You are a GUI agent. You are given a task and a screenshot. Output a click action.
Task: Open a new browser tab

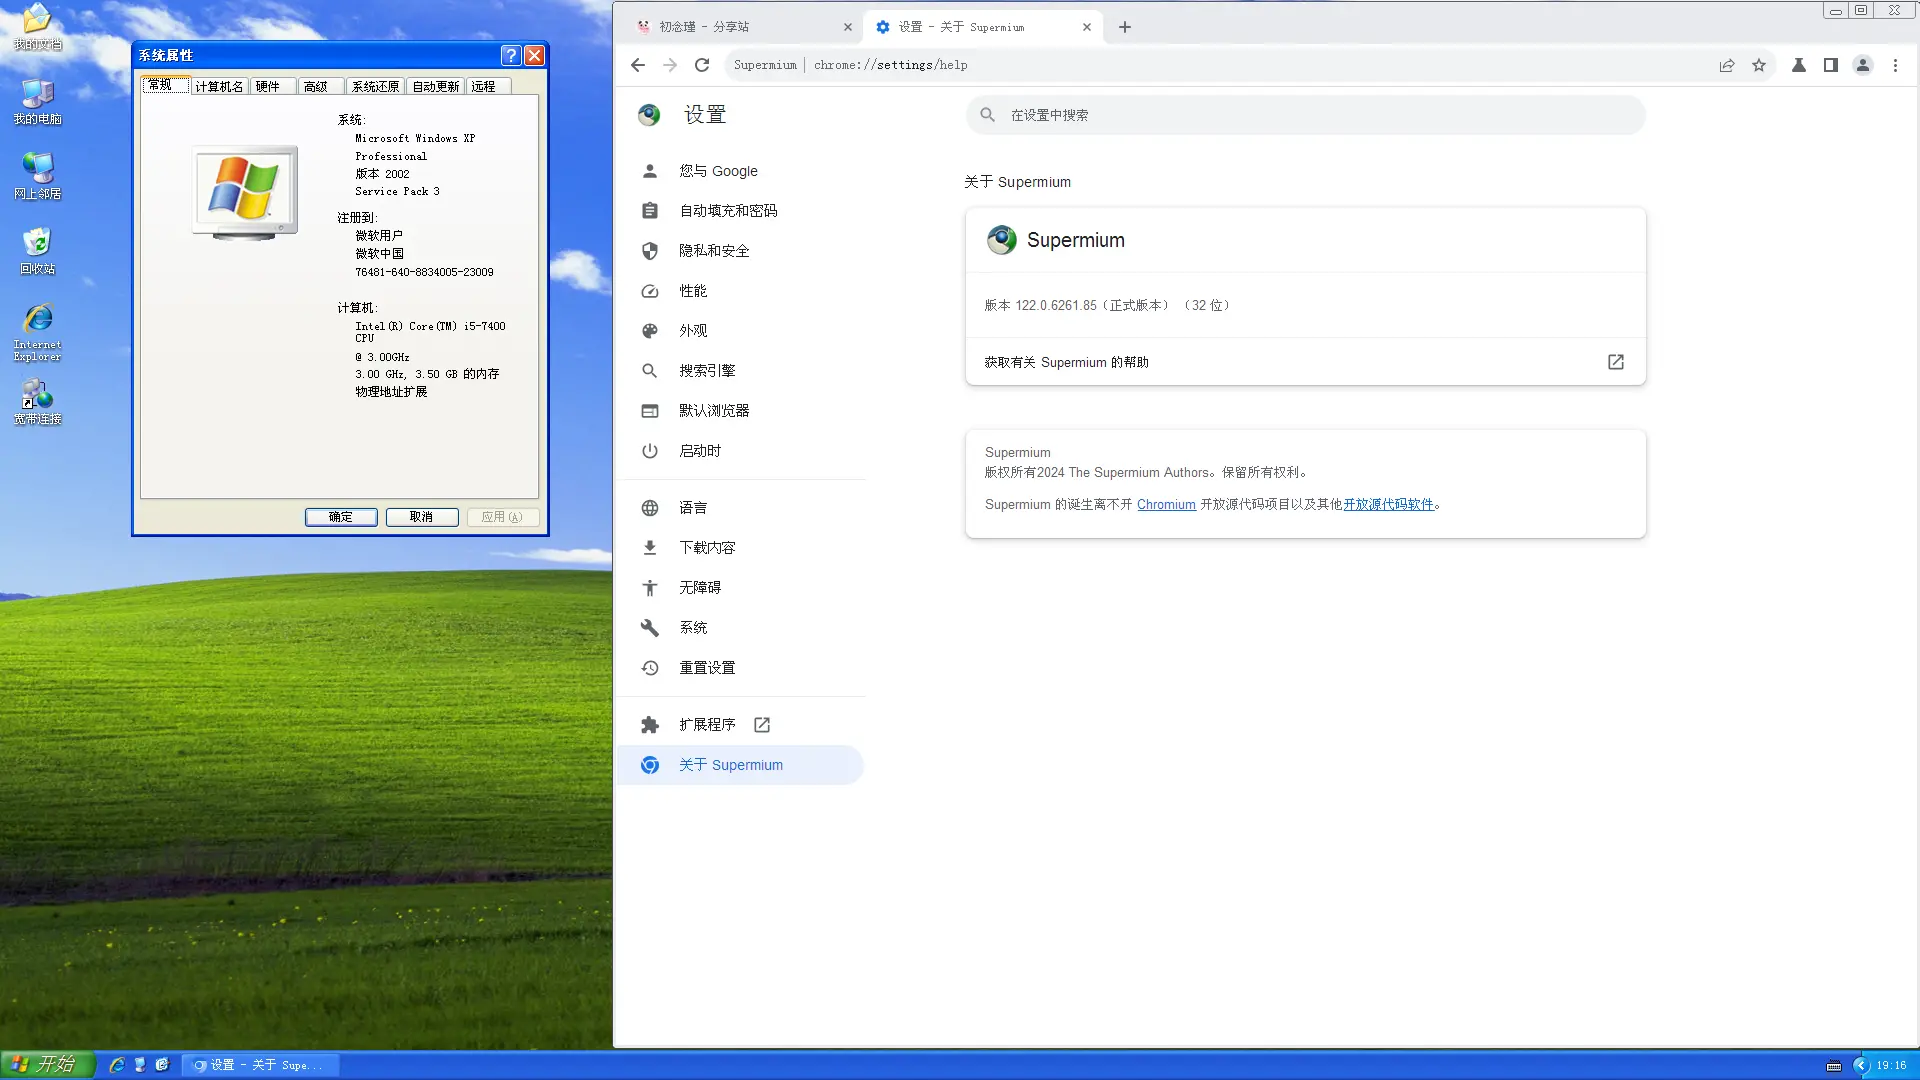point(1125,27)
